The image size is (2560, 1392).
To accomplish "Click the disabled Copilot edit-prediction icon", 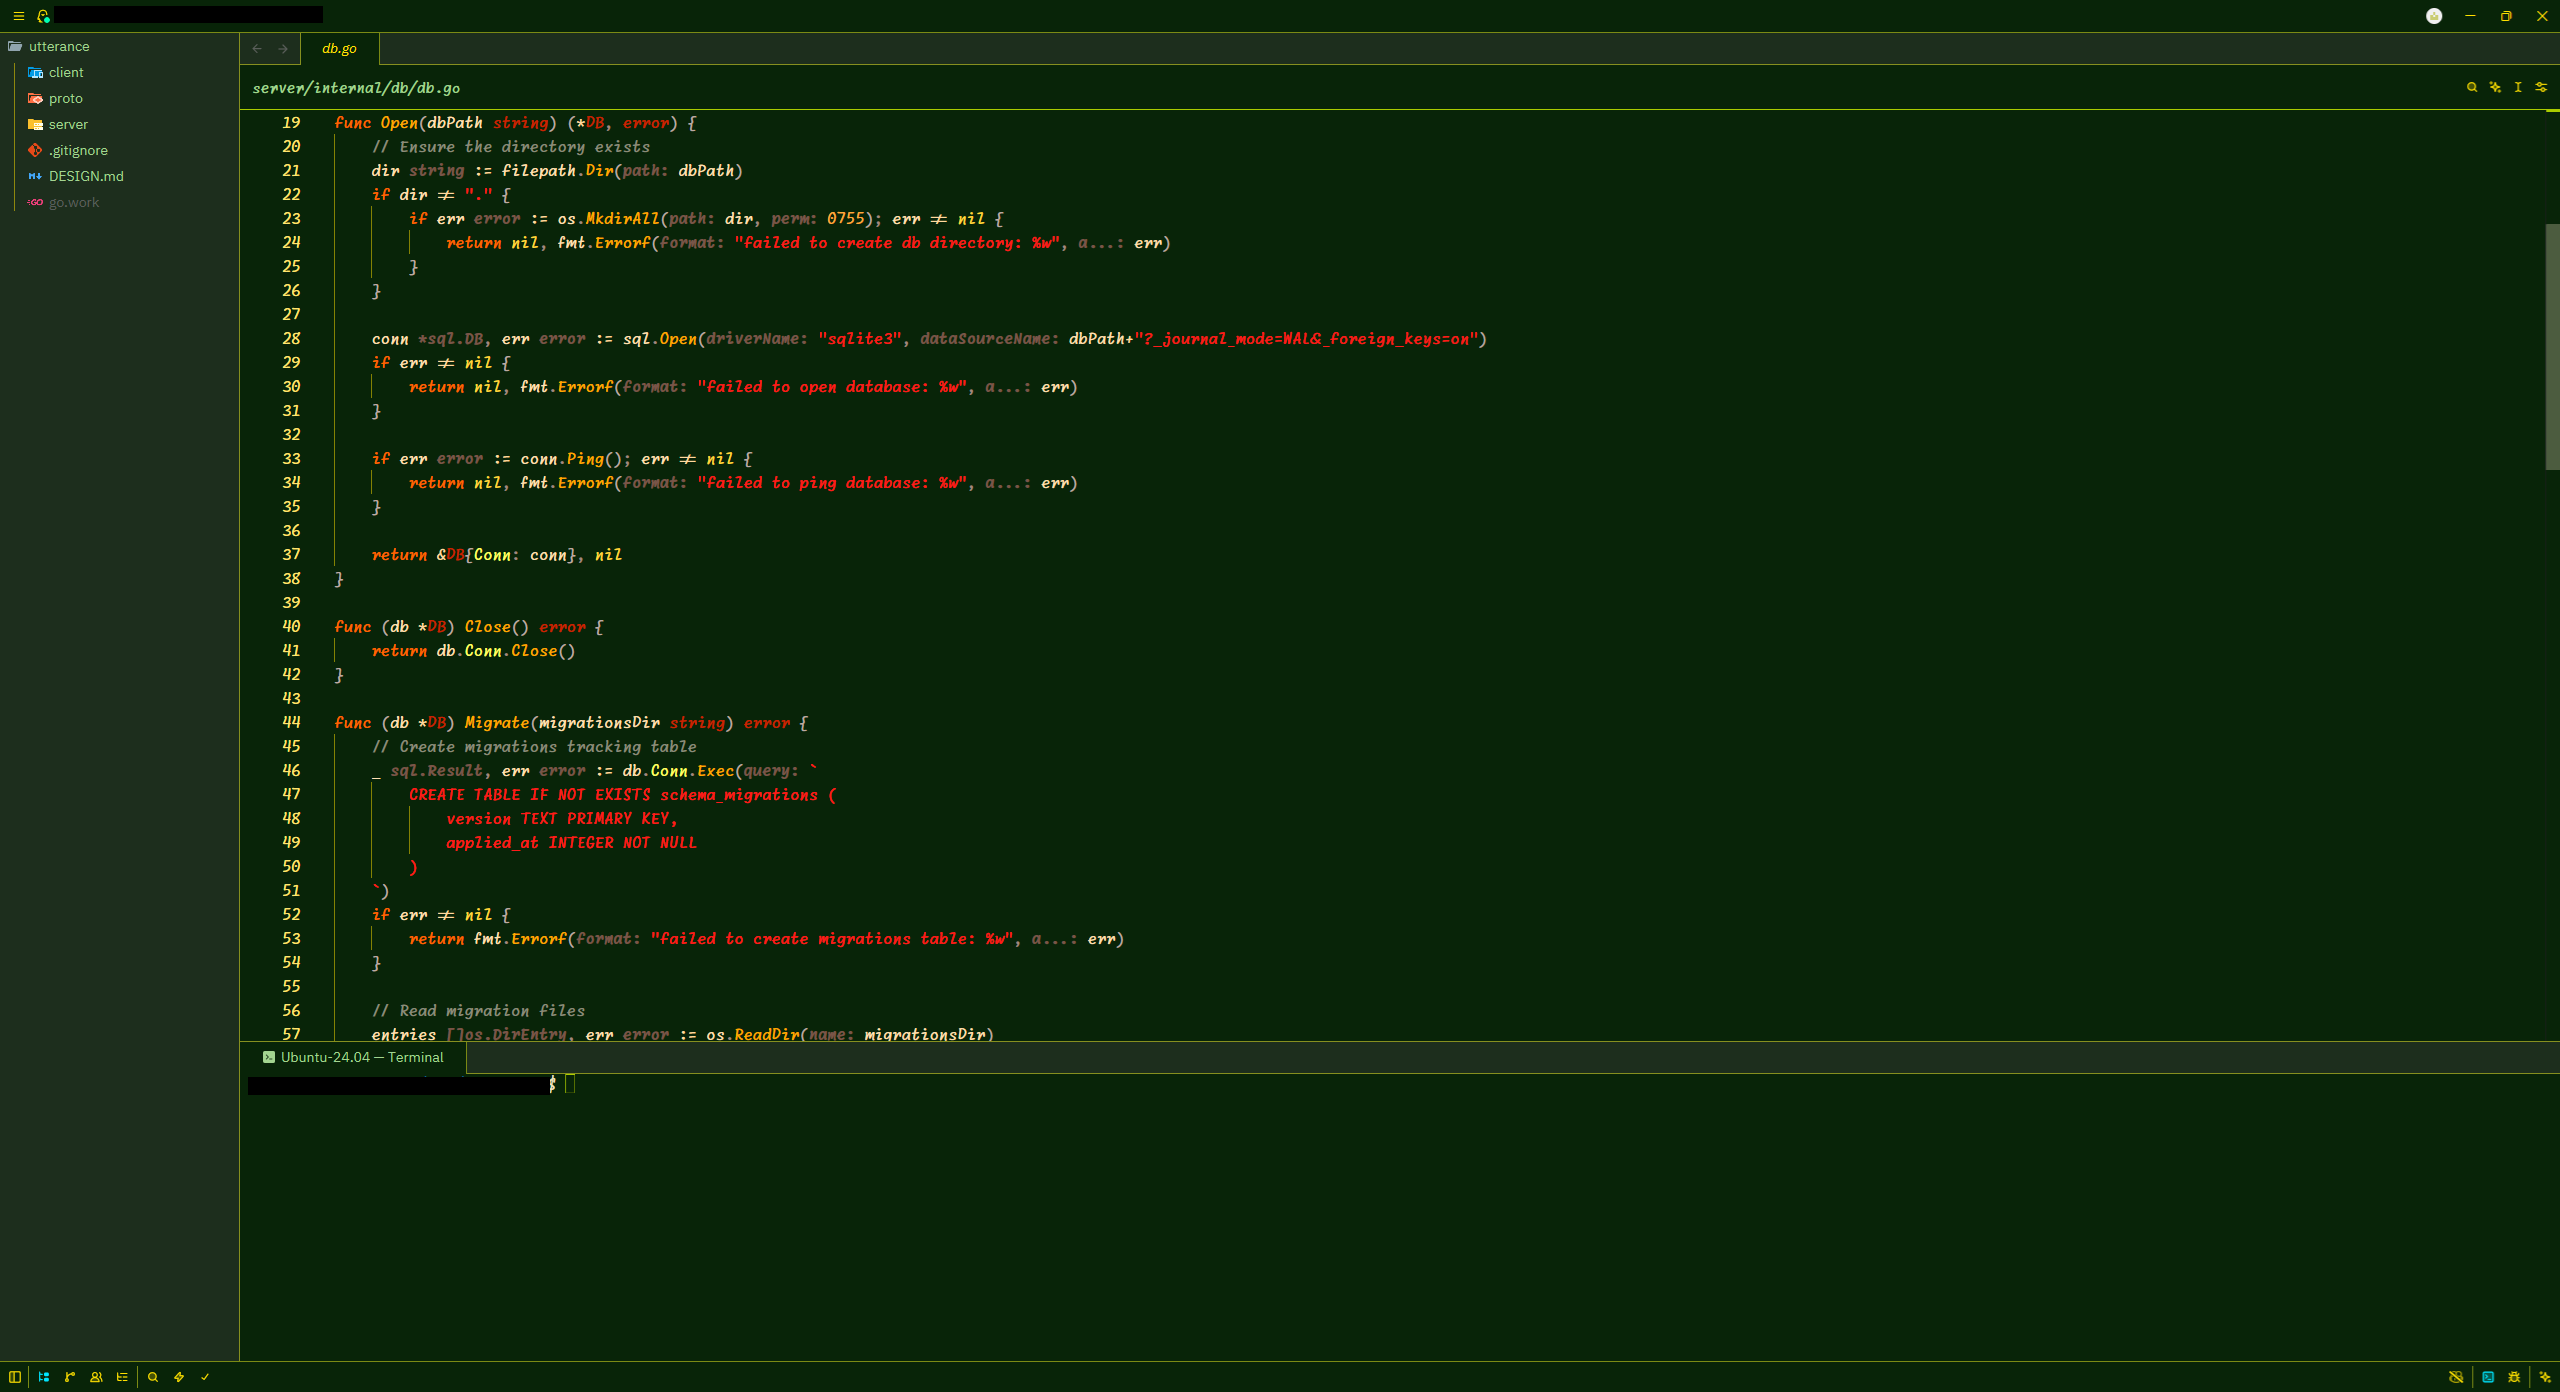I will click(x=2456, y=1377).
